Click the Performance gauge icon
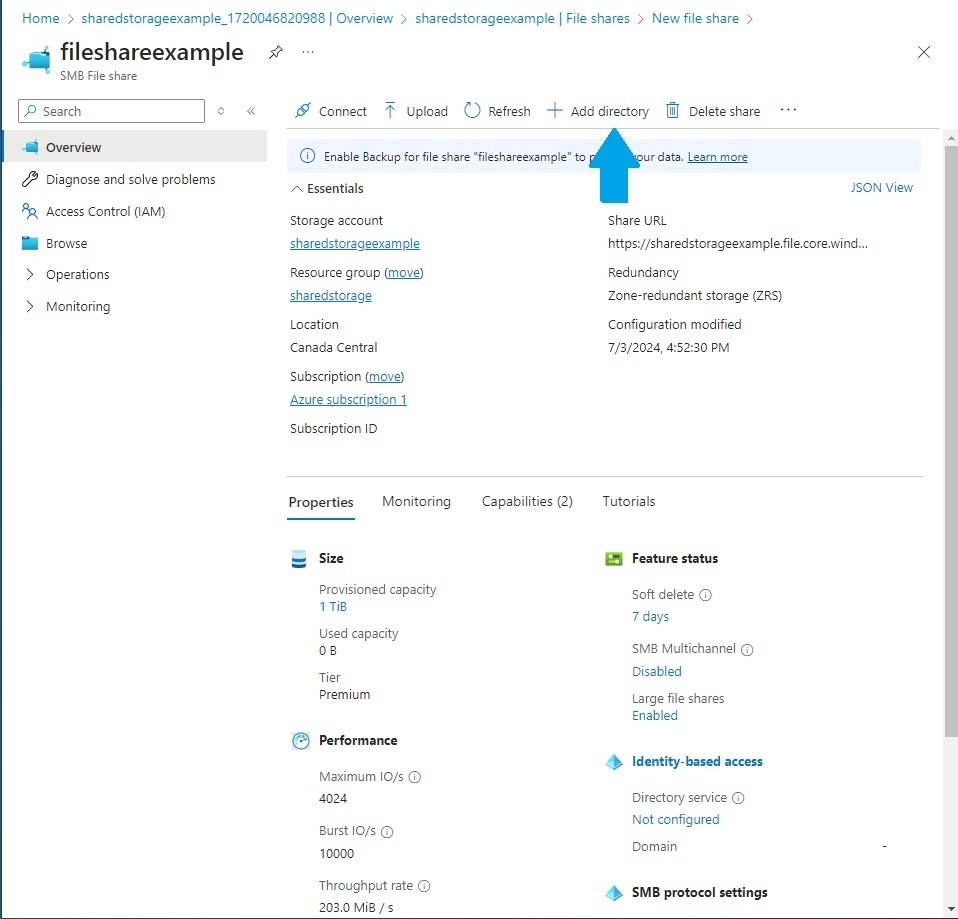 [301, 741]
